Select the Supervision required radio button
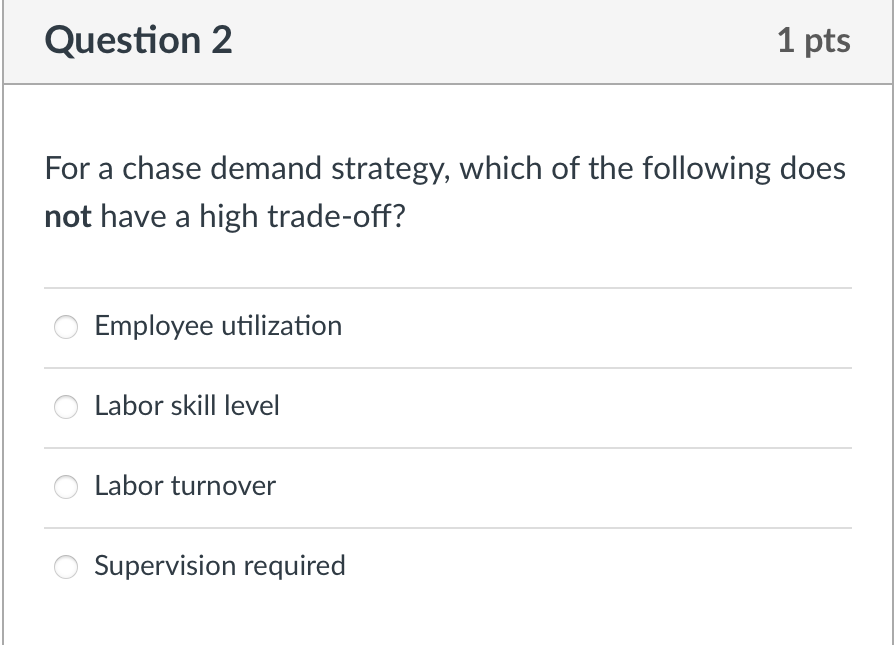The height and width of the screenshot is (645, 894). click(66, 566)
